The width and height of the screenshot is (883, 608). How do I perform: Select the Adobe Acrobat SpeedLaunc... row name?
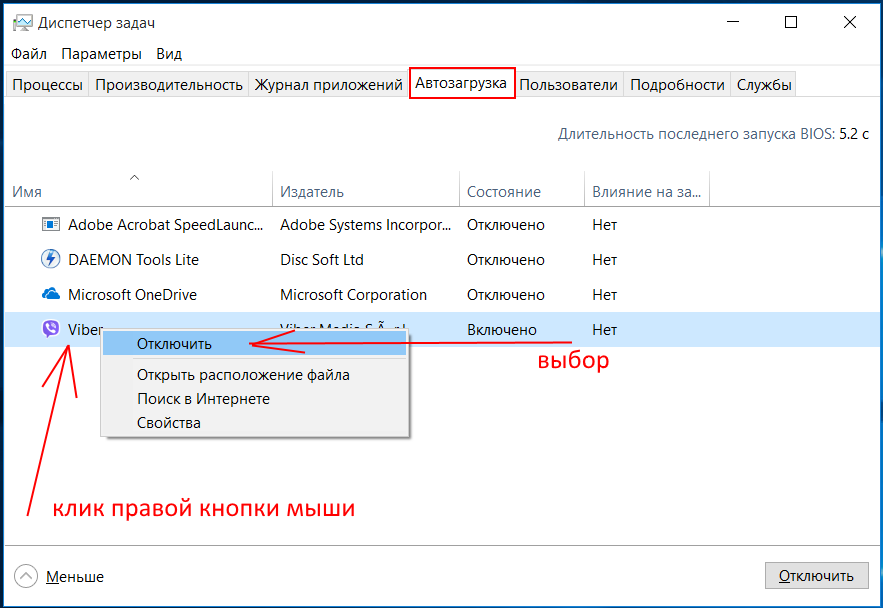pos(166,225)
